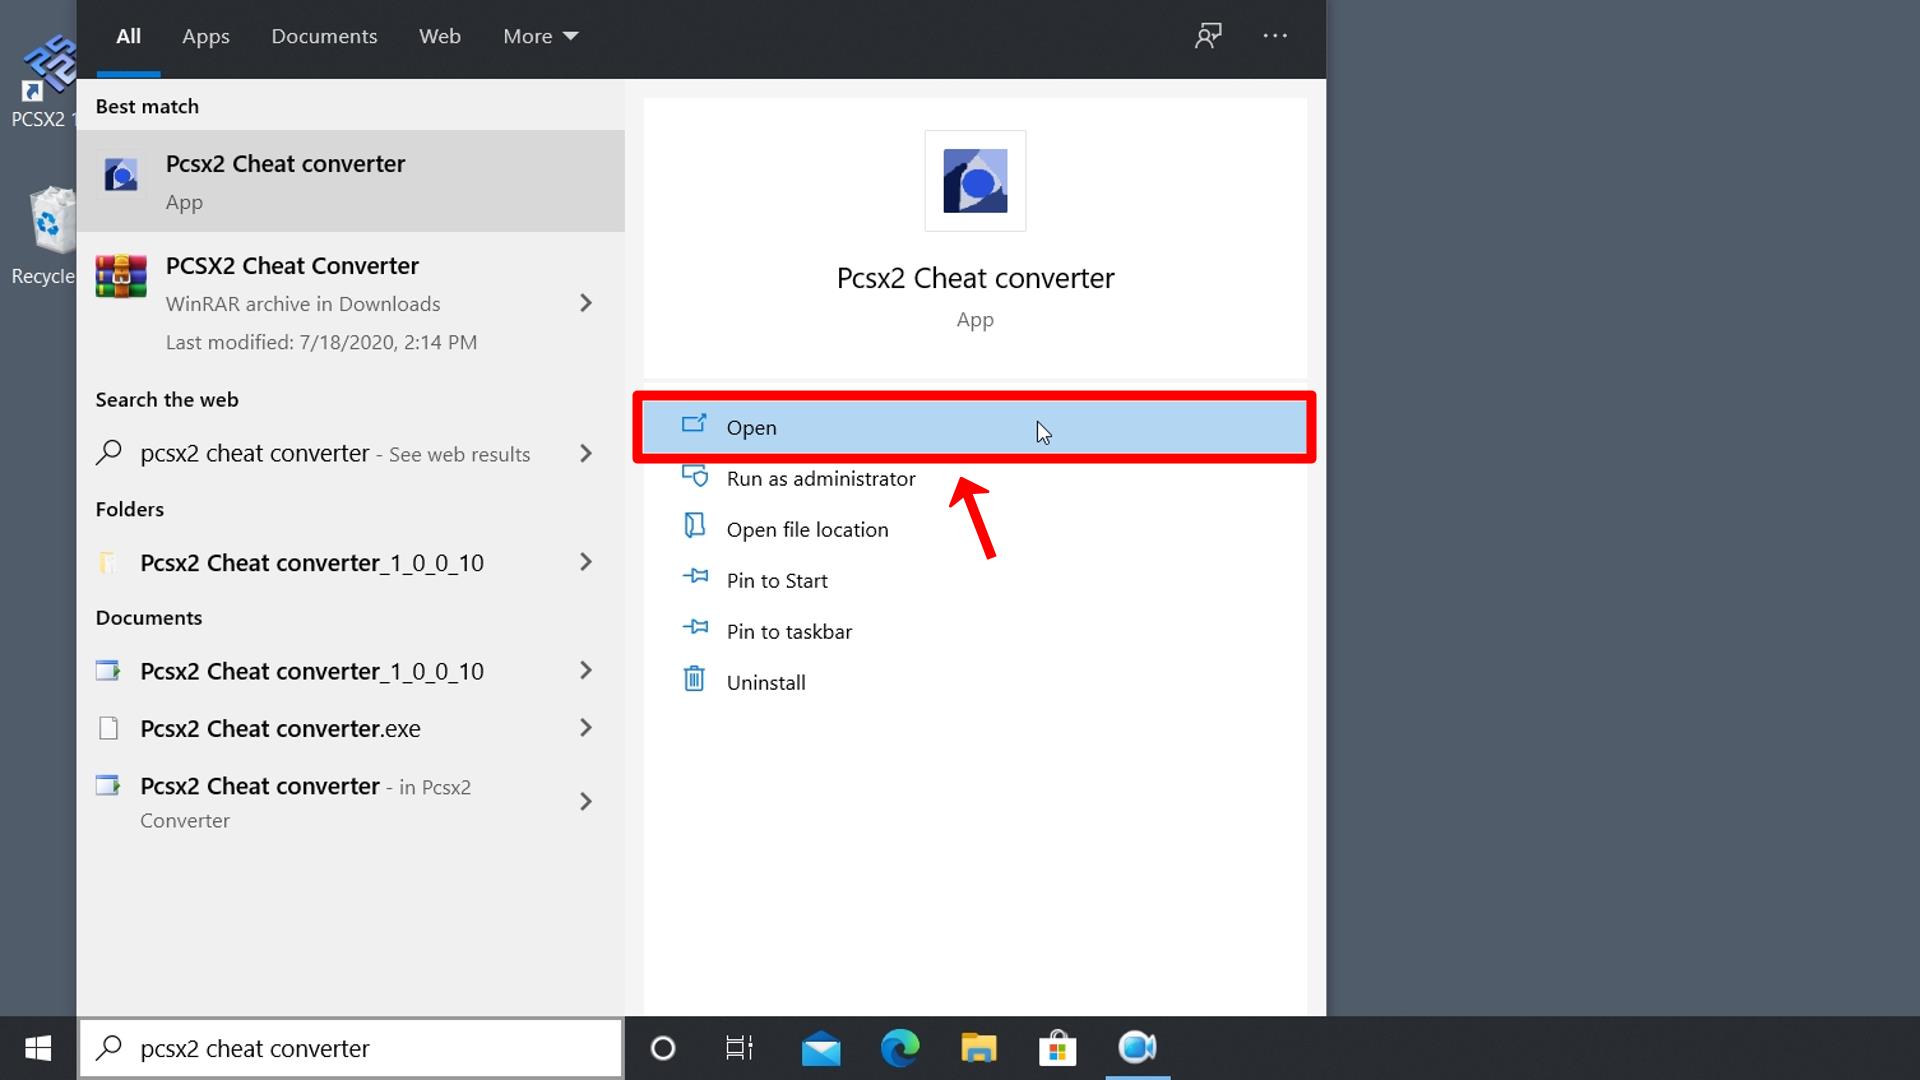The image size is (1920, 1080).
Task: Open the Pcsx2 Cheat converter in Pcsx2 Converter result
Action: [x=351, y=802]
